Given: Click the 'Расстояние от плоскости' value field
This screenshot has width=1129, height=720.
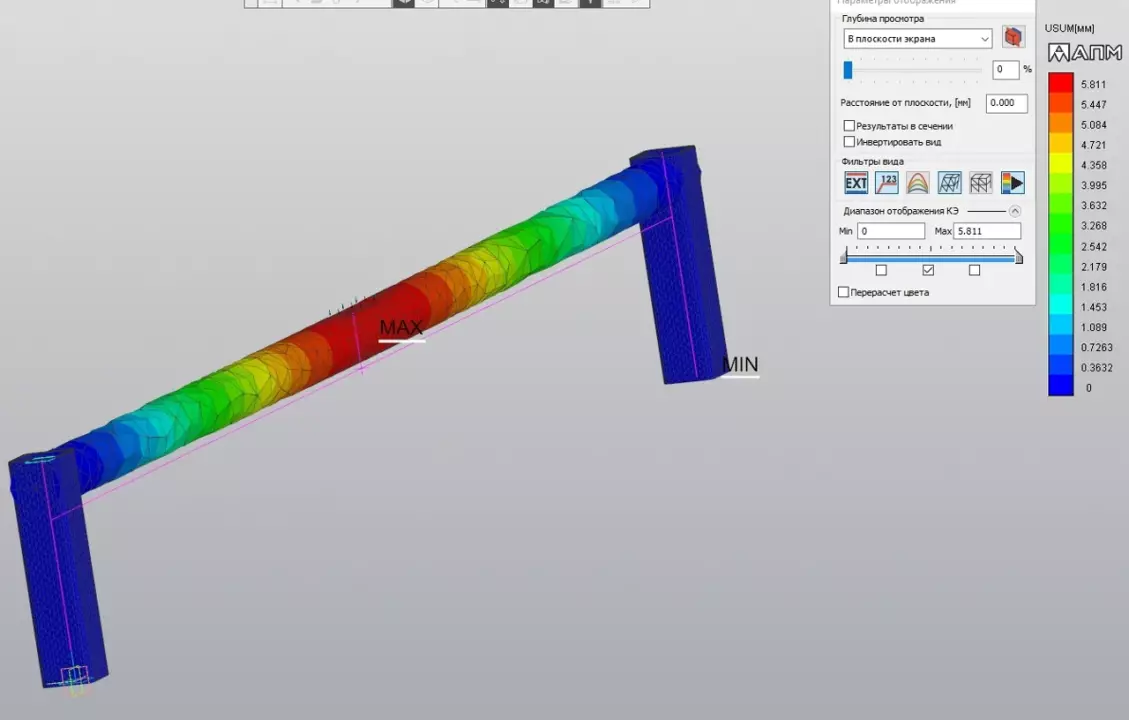Looking at the screenshot, I should point(1006,103).
